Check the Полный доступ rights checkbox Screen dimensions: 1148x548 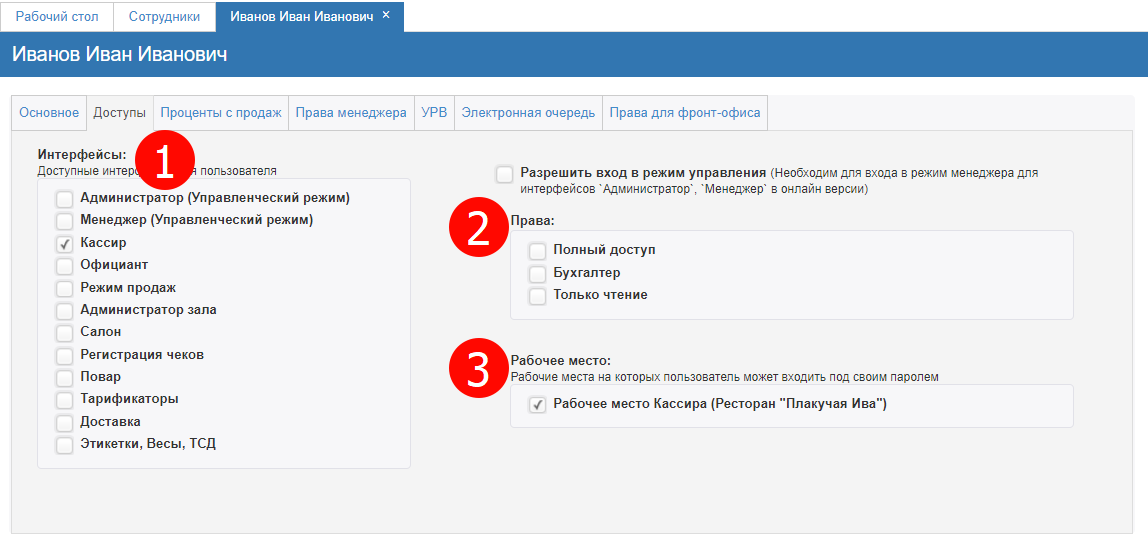click(x=538, y=251)
